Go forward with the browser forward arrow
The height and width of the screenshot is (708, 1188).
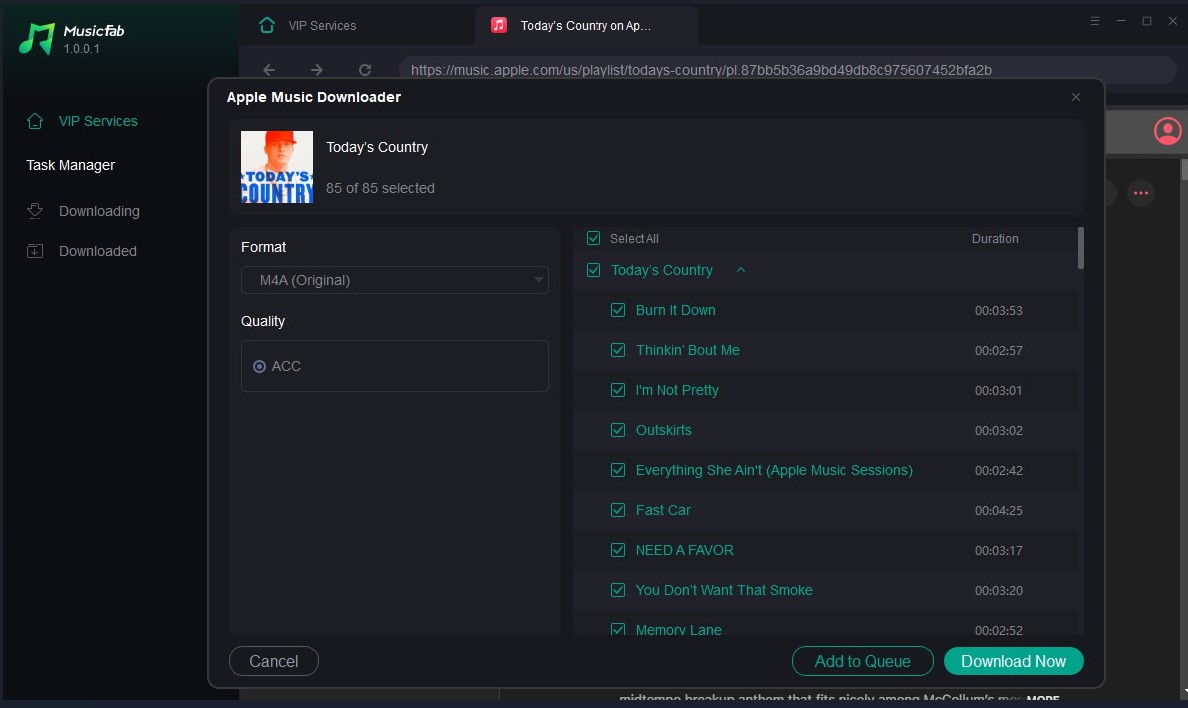tap(317, 70)
